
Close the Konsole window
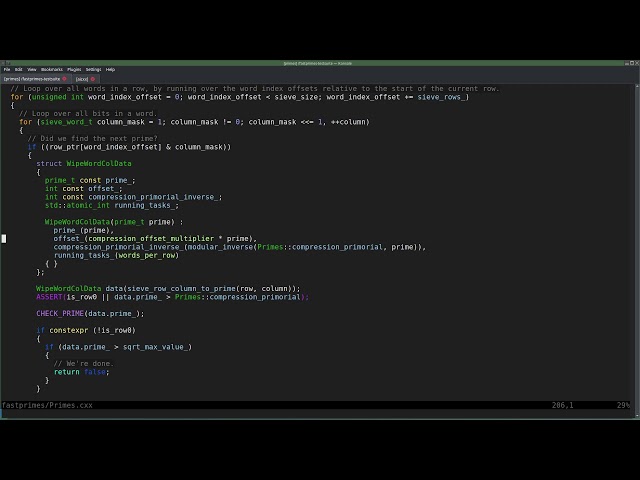pyautogui.click(x=637, y=63)
